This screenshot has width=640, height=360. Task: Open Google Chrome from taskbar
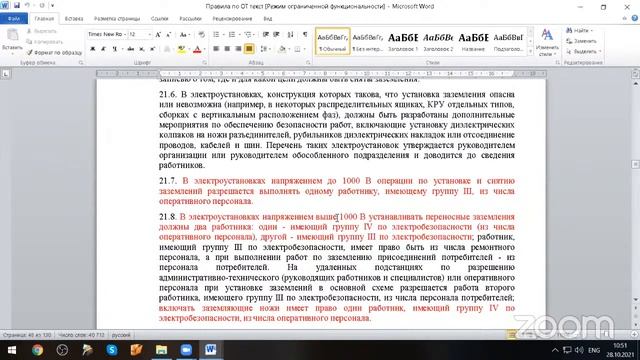pyautogui.click(x=38, y=350)
